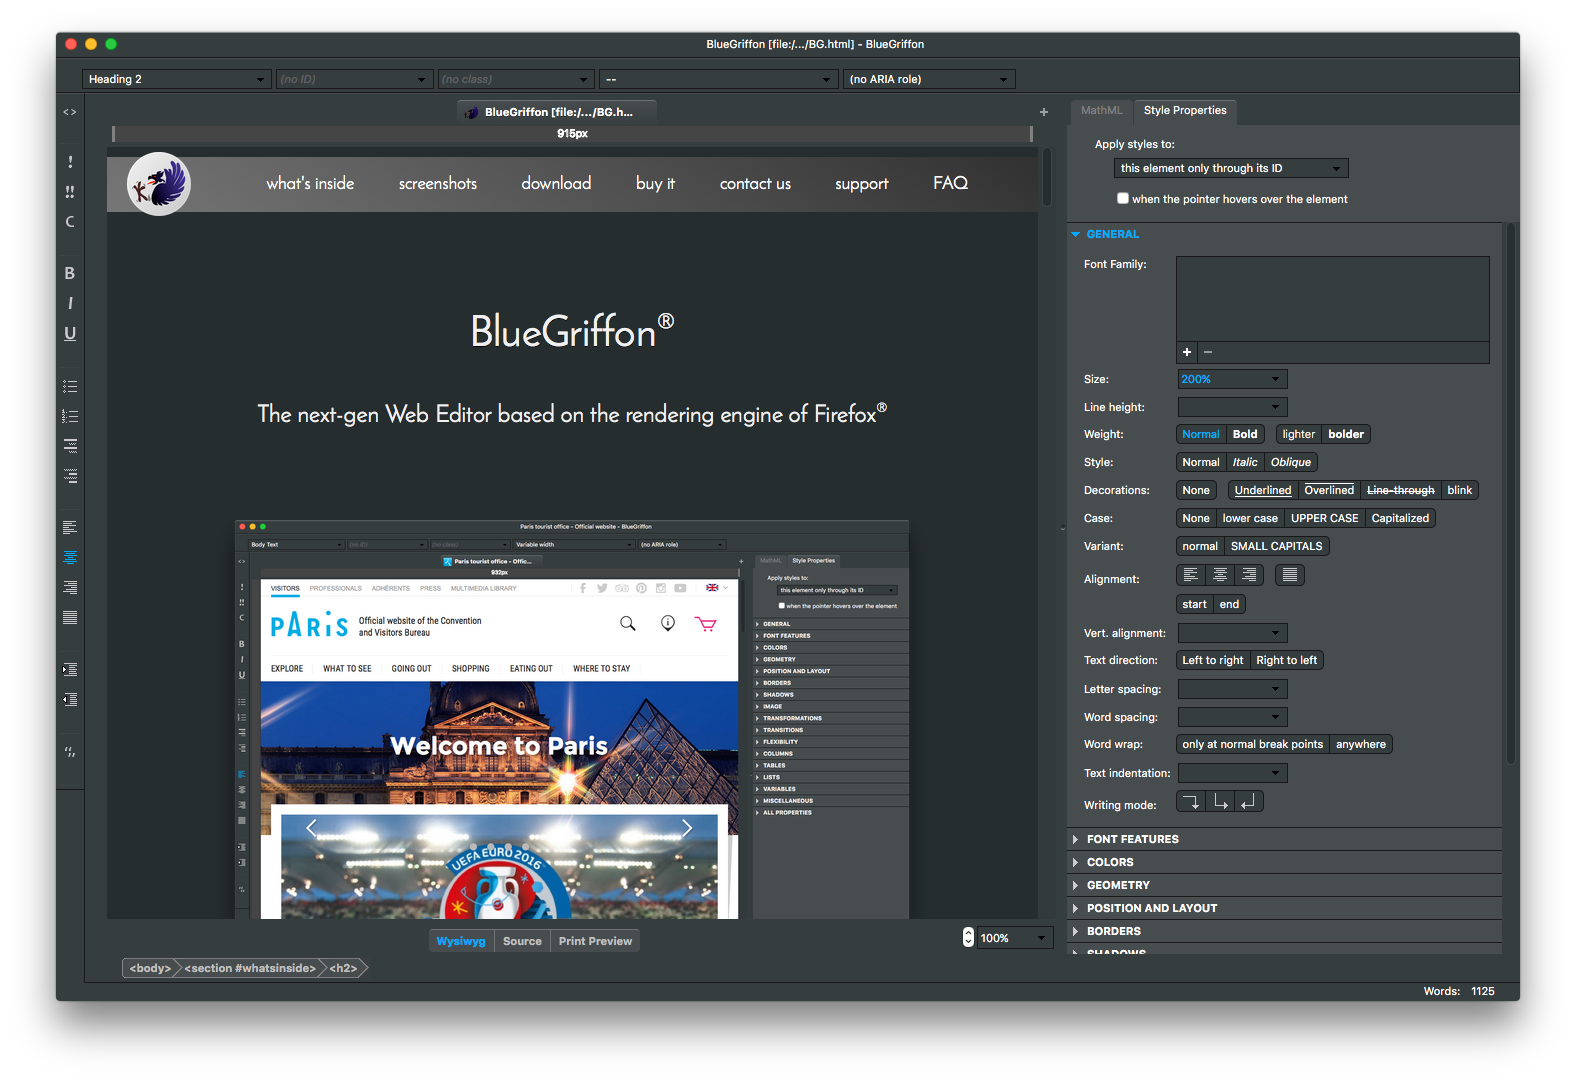The height and width of the screenshot is (1081, 1576).
Task: Click the definition description icon in left toolbar
Action: click(70, 476)
